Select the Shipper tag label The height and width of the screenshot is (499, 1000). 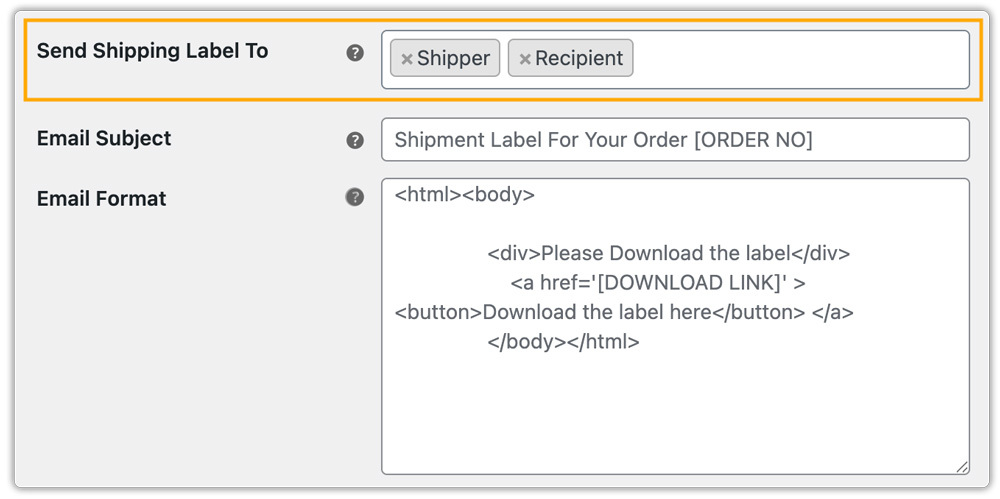[x=454, y=59]
